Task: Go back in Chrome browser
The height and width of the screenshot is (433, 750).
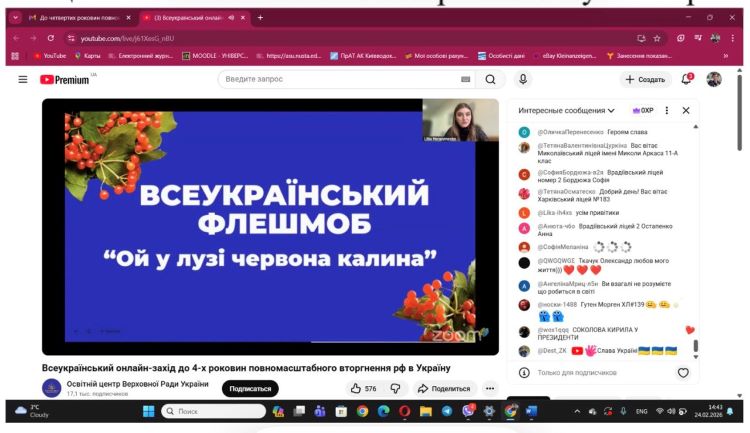Action: pos(16,38)
